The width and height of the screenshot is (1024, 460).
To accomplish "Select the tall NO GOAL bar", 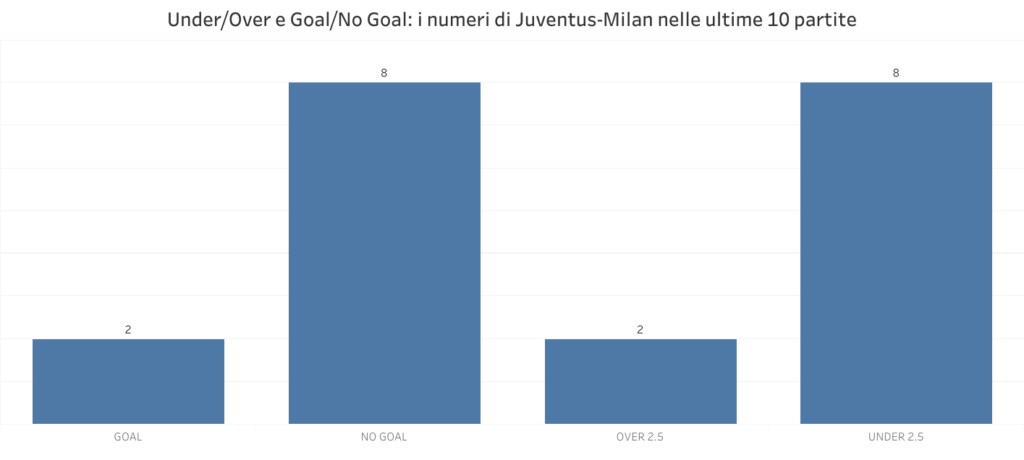I will [384, 252].
